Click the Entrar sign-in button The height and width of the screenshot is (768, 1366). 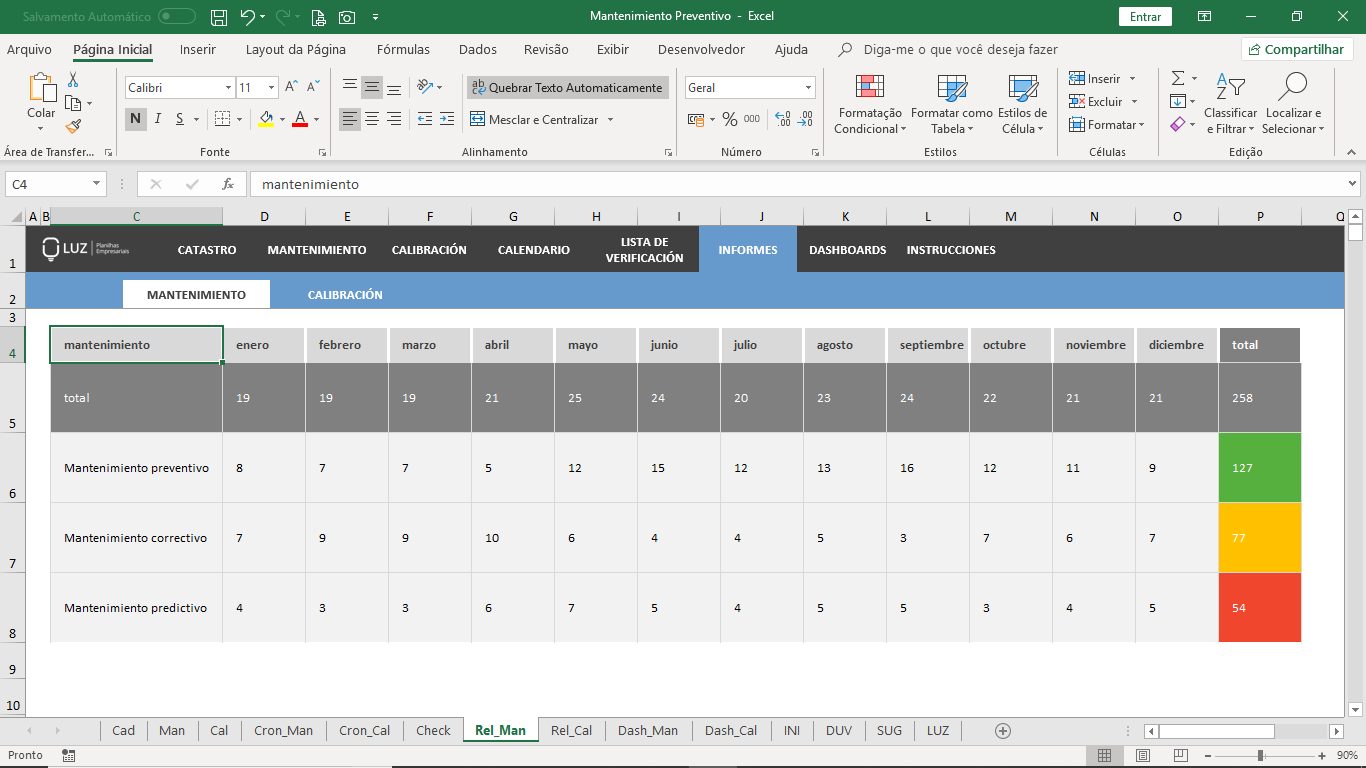(x=1145, y=17)
